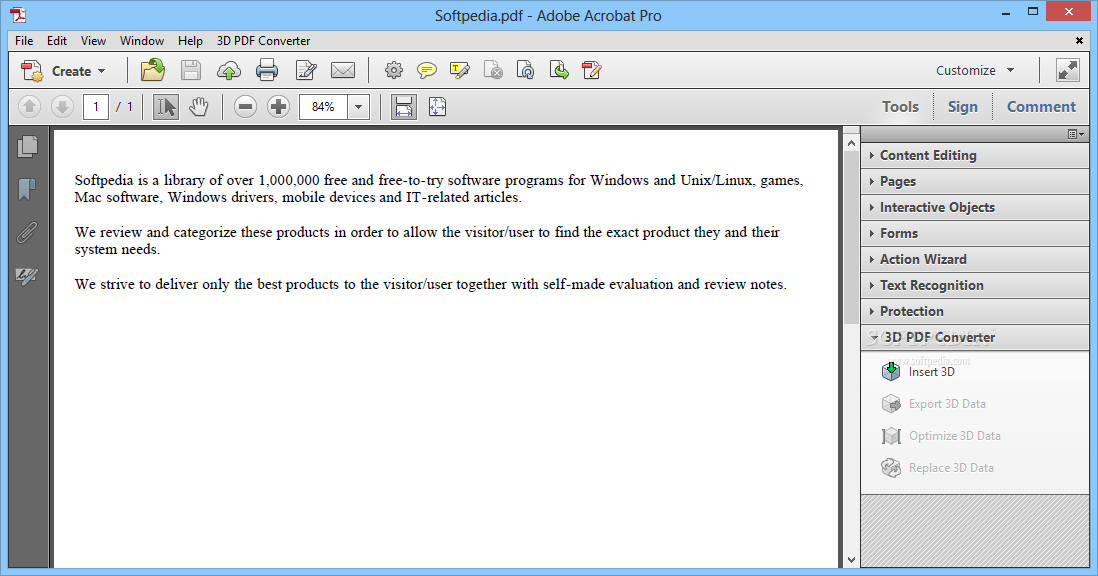
Task: Open the tools pane options menu
Action: pyautogui.click(x=1076, y=134)
